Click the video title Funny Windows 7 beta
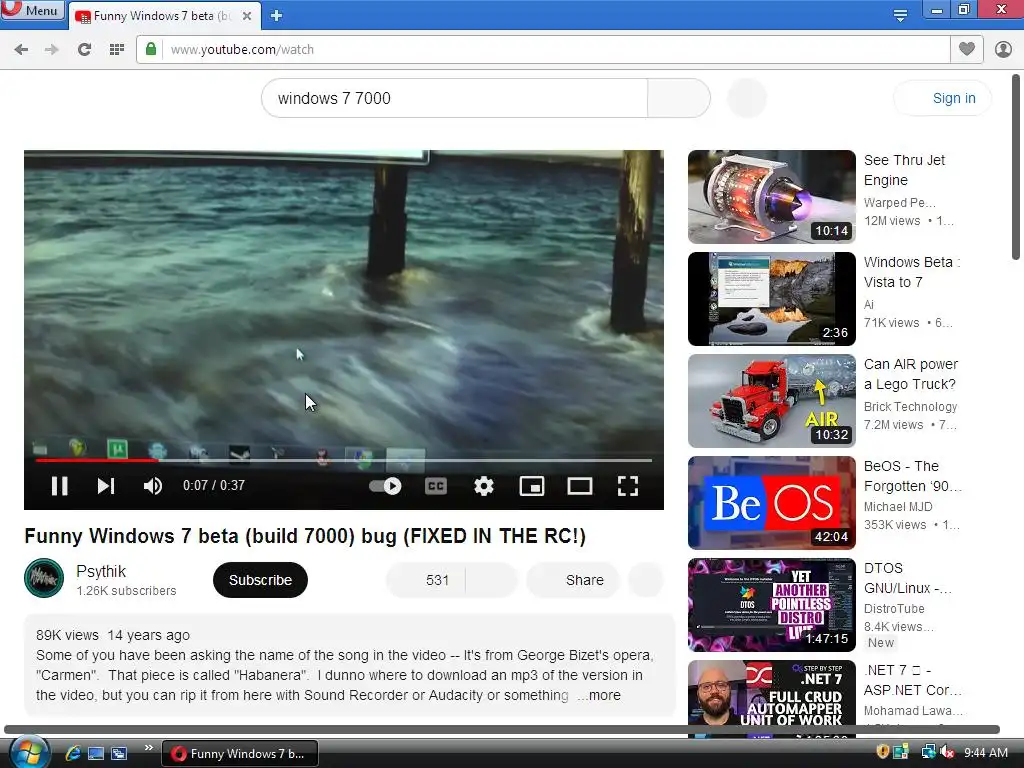Viewport: 1024px width, 768px height. coord(305,536)
